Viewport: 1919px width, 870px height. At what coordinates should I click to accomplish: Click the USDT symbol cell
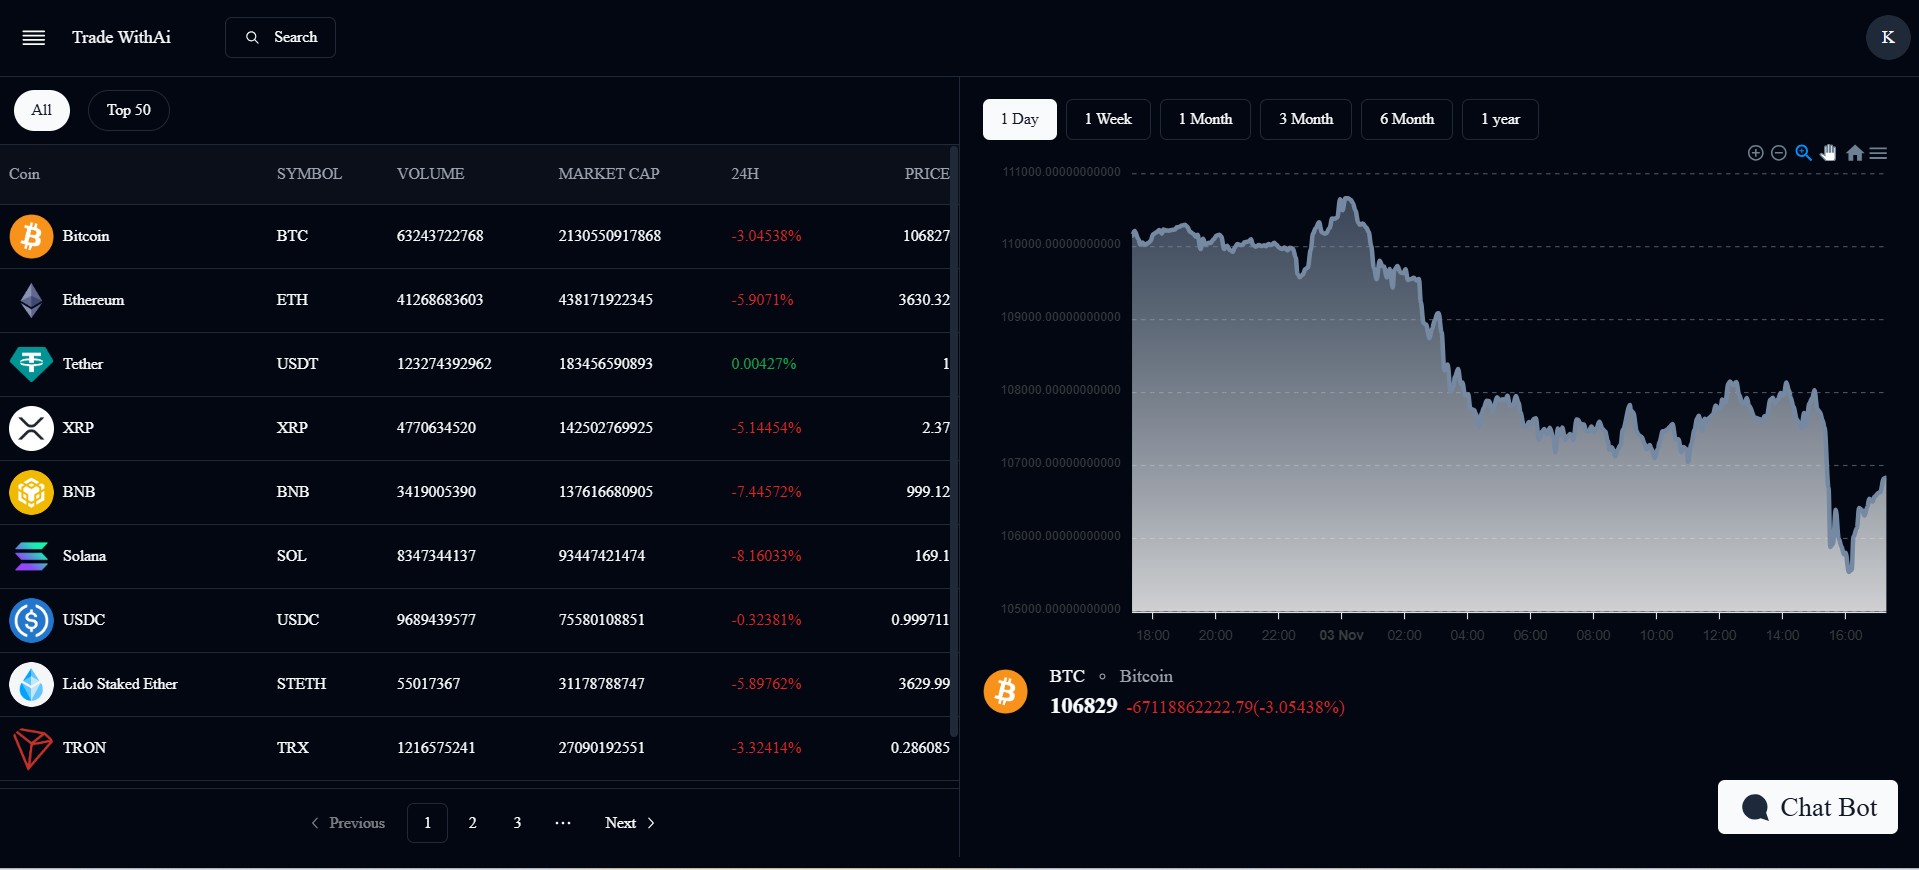pos(297,364)
